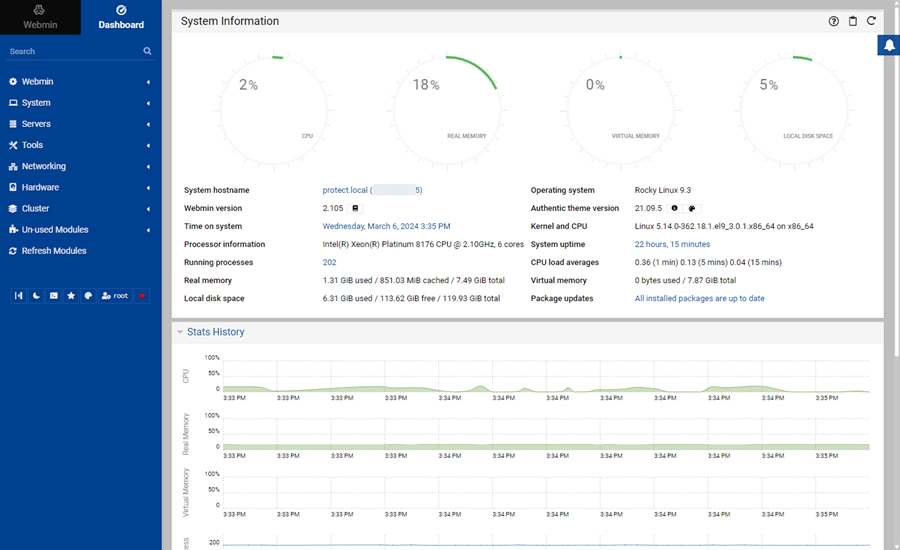Open favorites star icon in sidebar
Image resolution: width=900 pixels, height=550 pixels.
coord(71,296)
